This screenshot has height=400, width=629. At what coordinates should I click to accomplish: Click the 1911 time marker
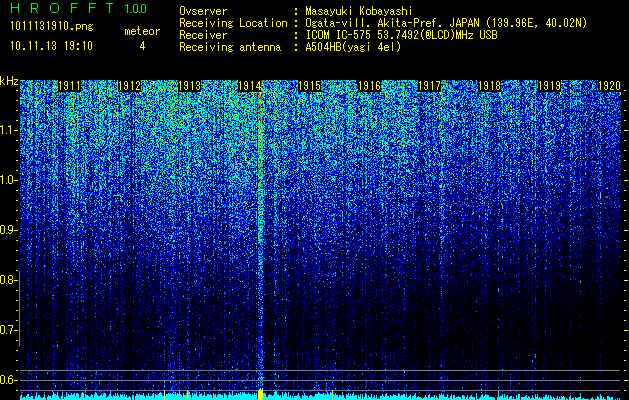tap(69, 86)
